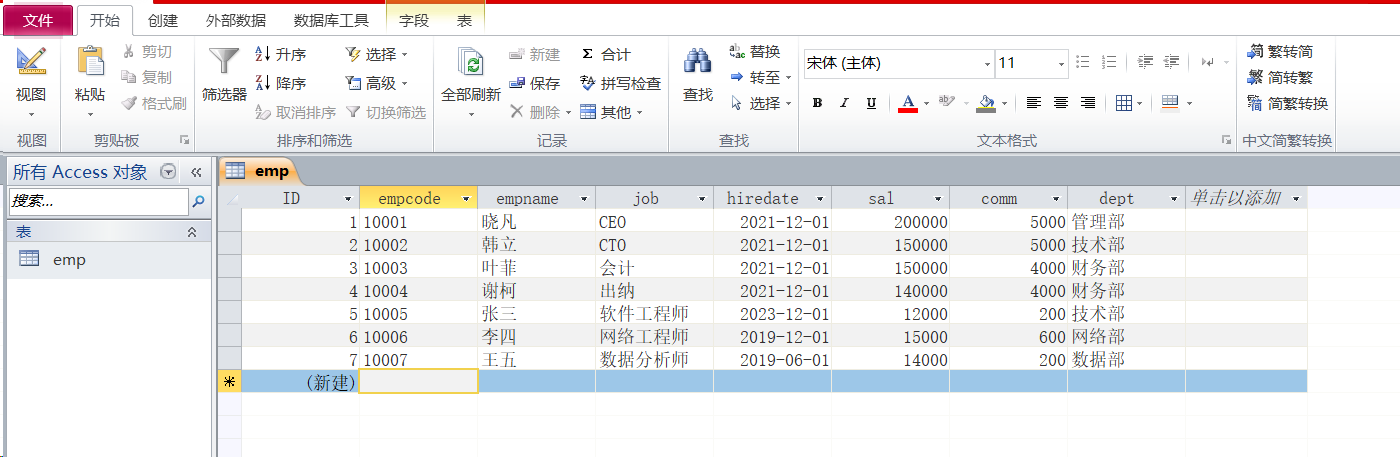Sort ascending with 升序

[281, 54]
